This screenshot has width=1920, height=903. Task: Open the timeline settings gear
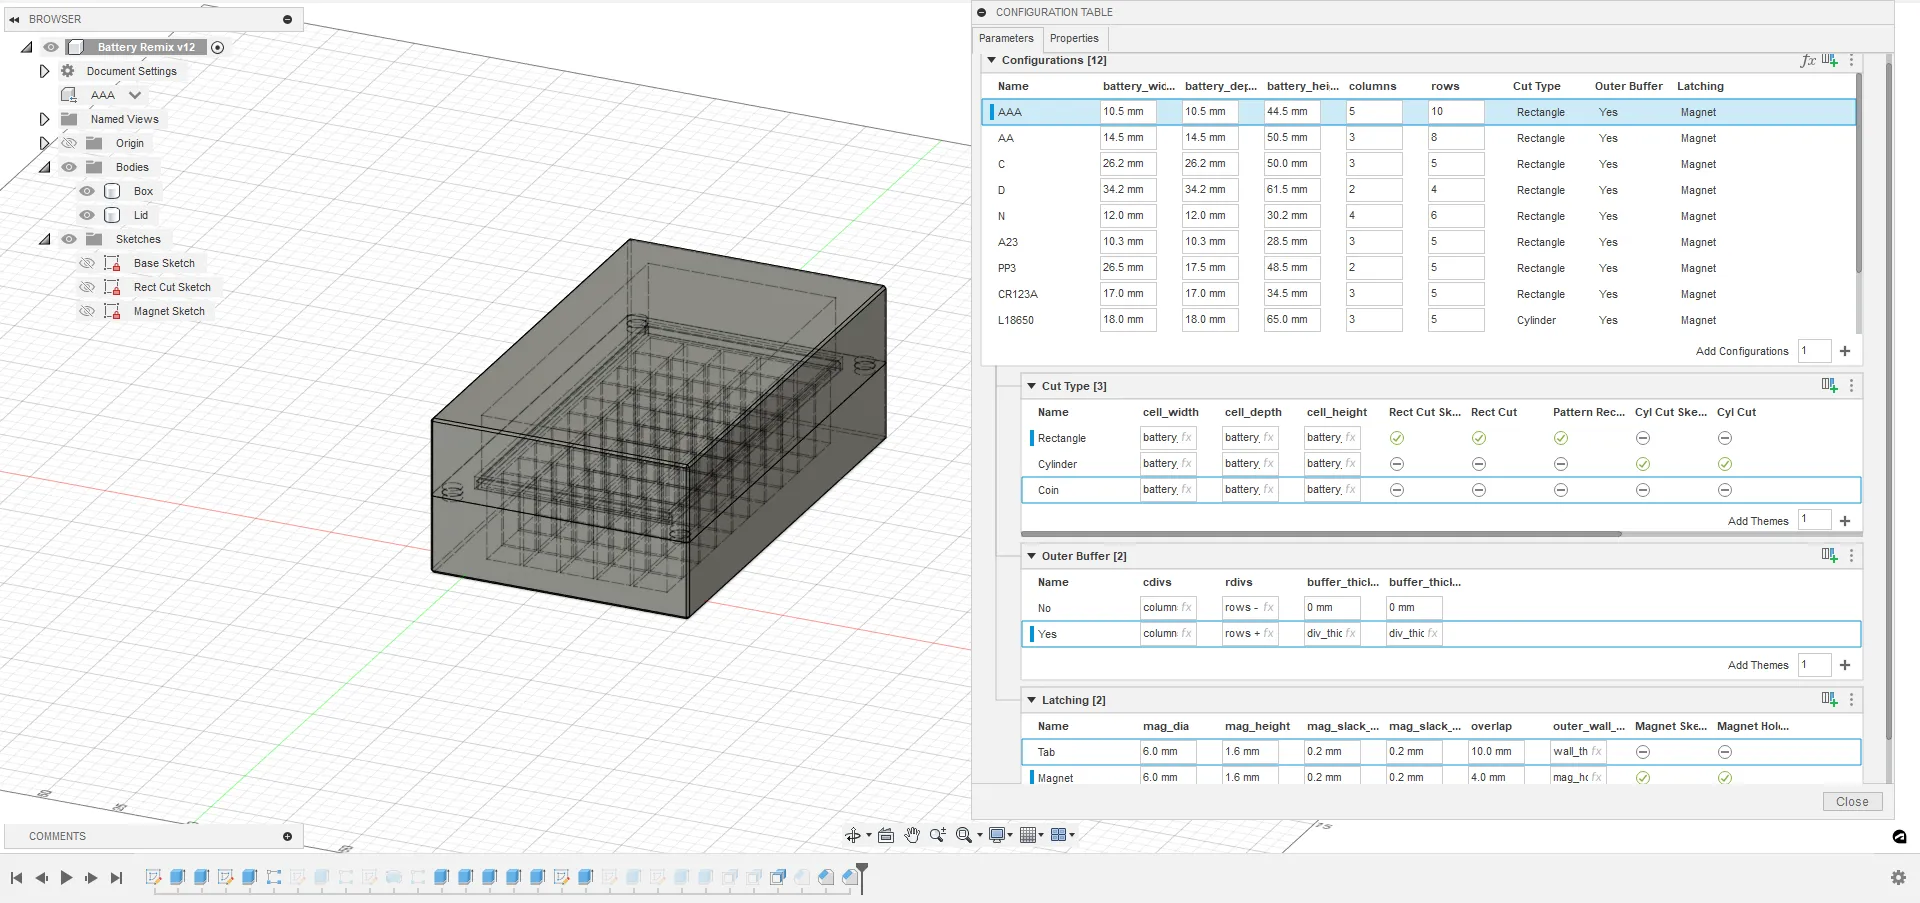tap(1898, 877)
